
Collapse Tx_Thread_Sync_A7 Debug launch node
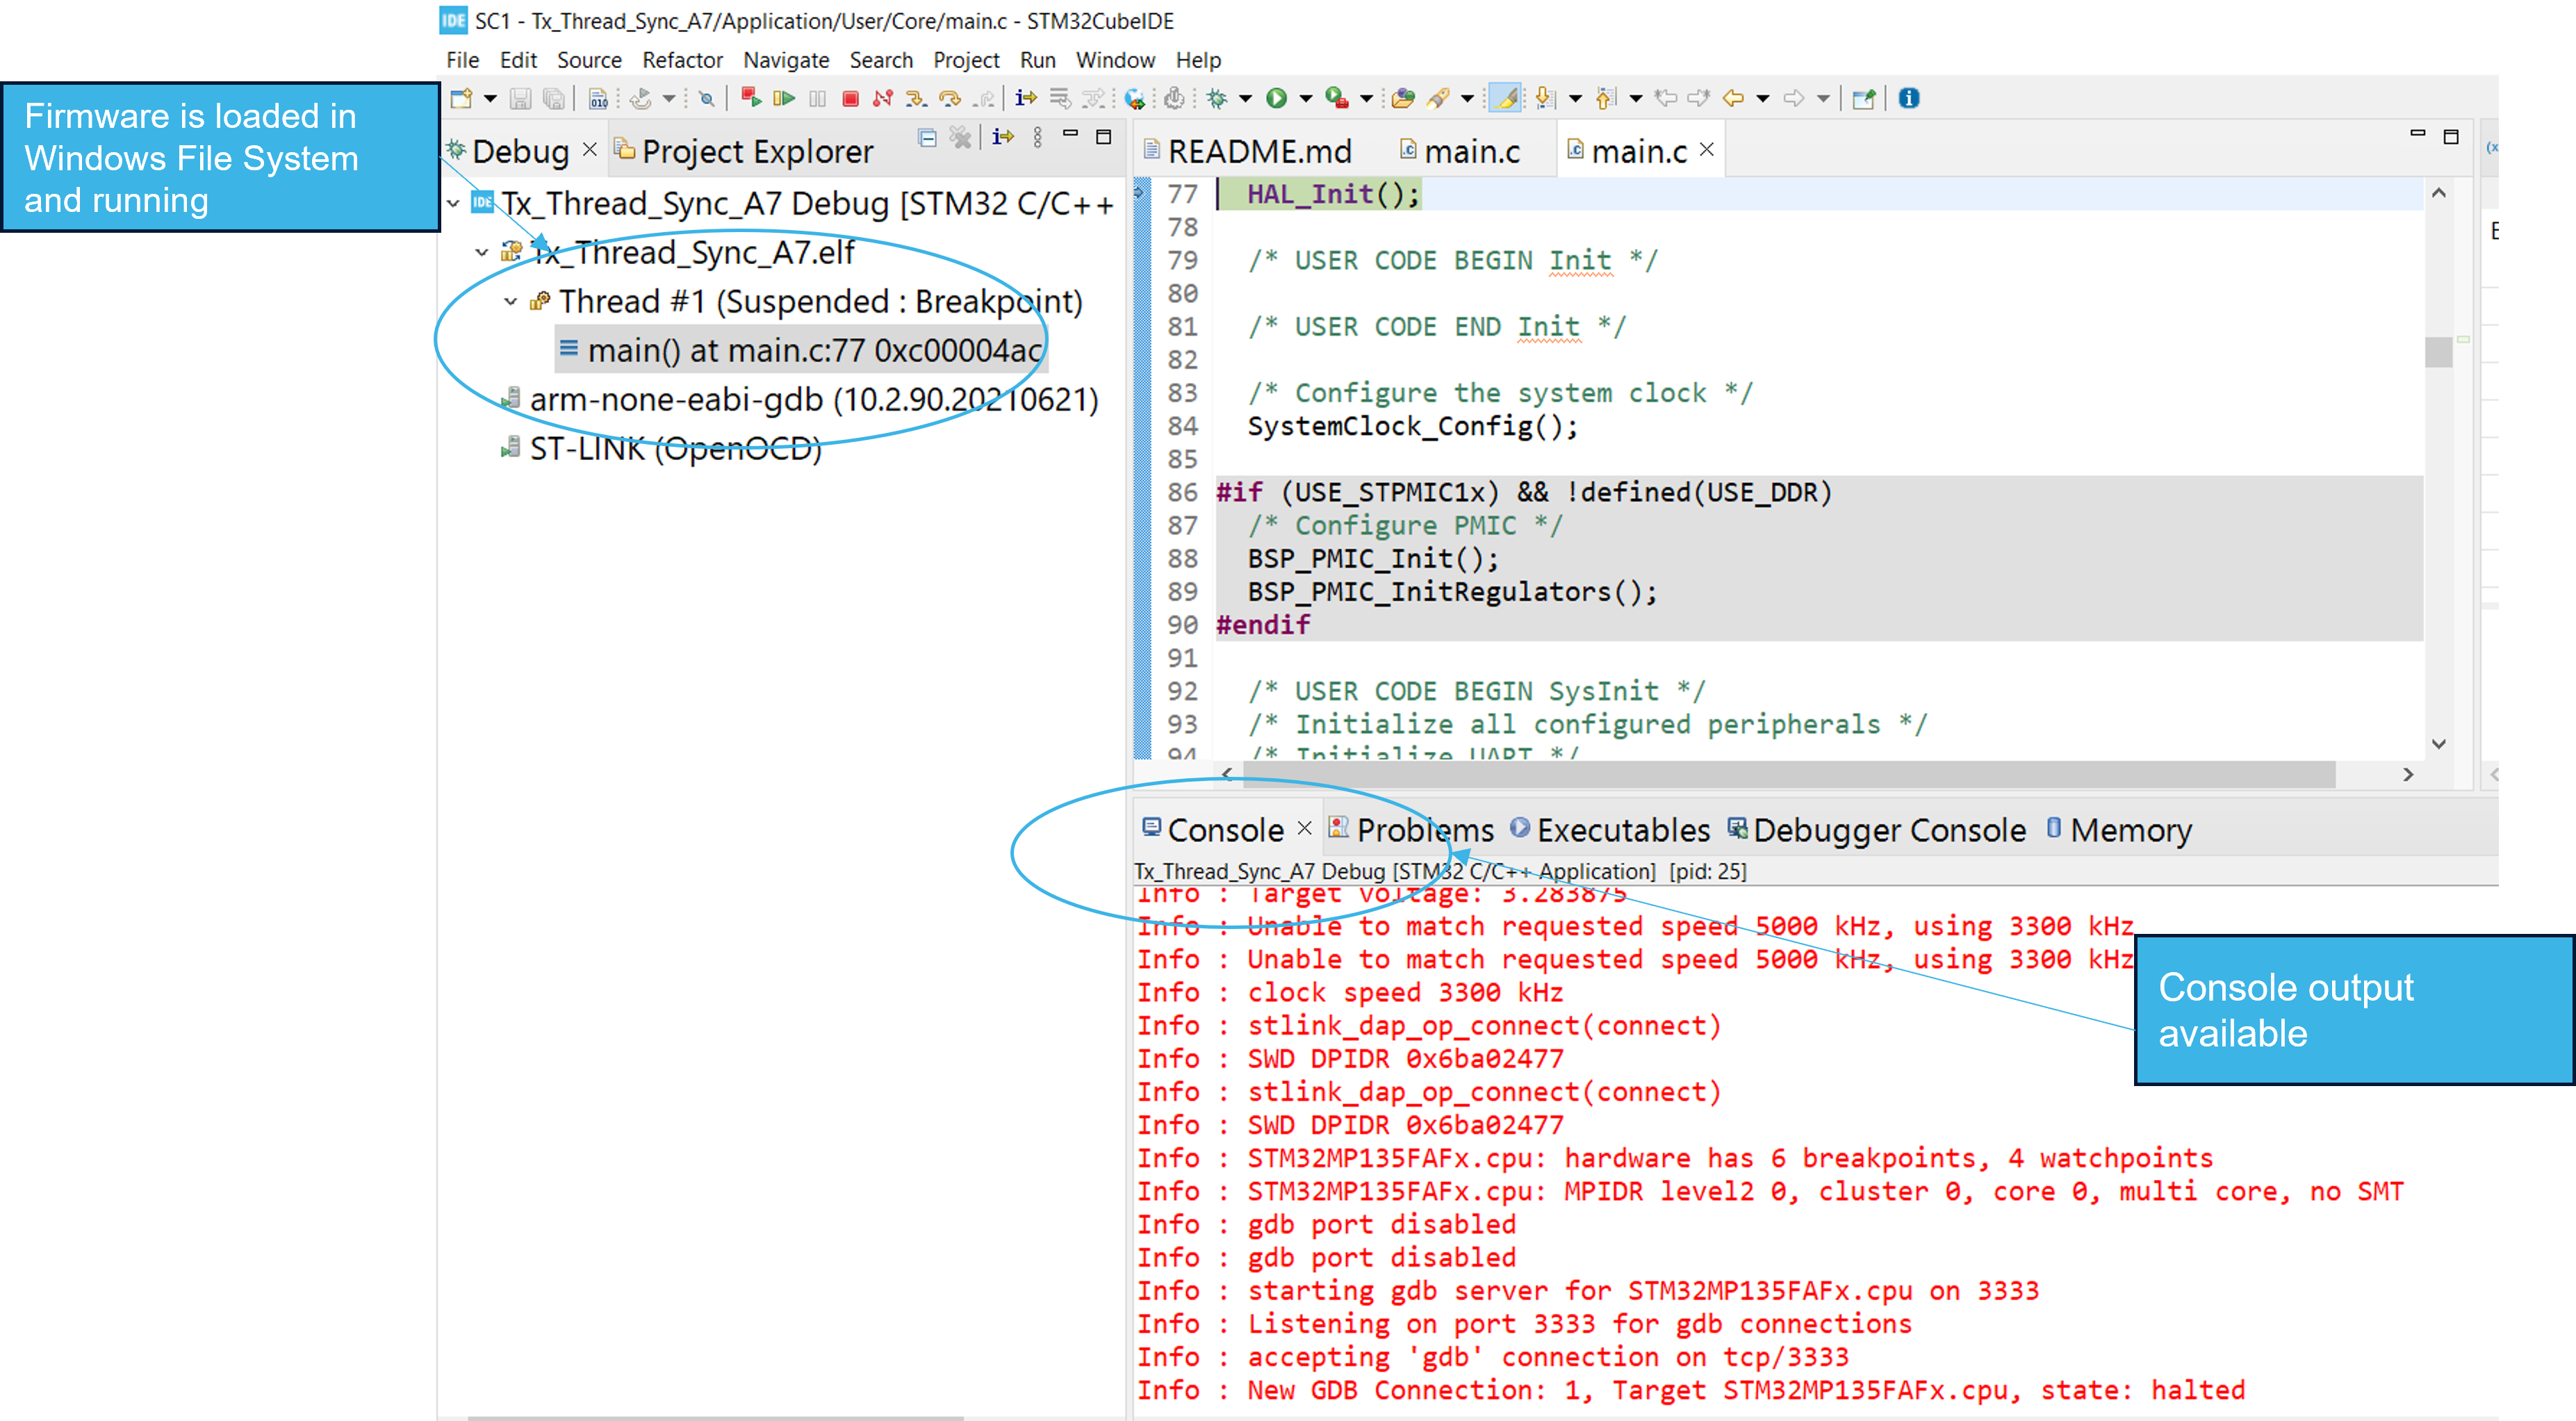[453, 203]
